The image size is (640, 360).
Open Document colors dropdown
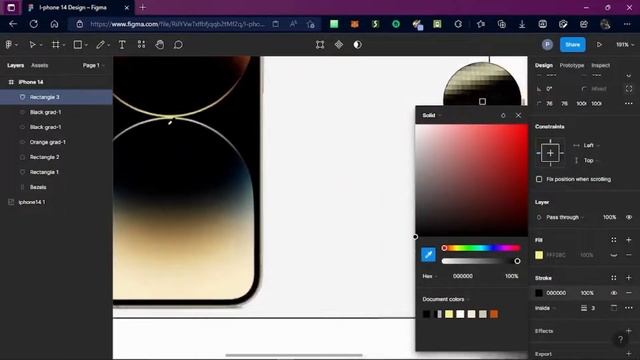click(446, 299)
